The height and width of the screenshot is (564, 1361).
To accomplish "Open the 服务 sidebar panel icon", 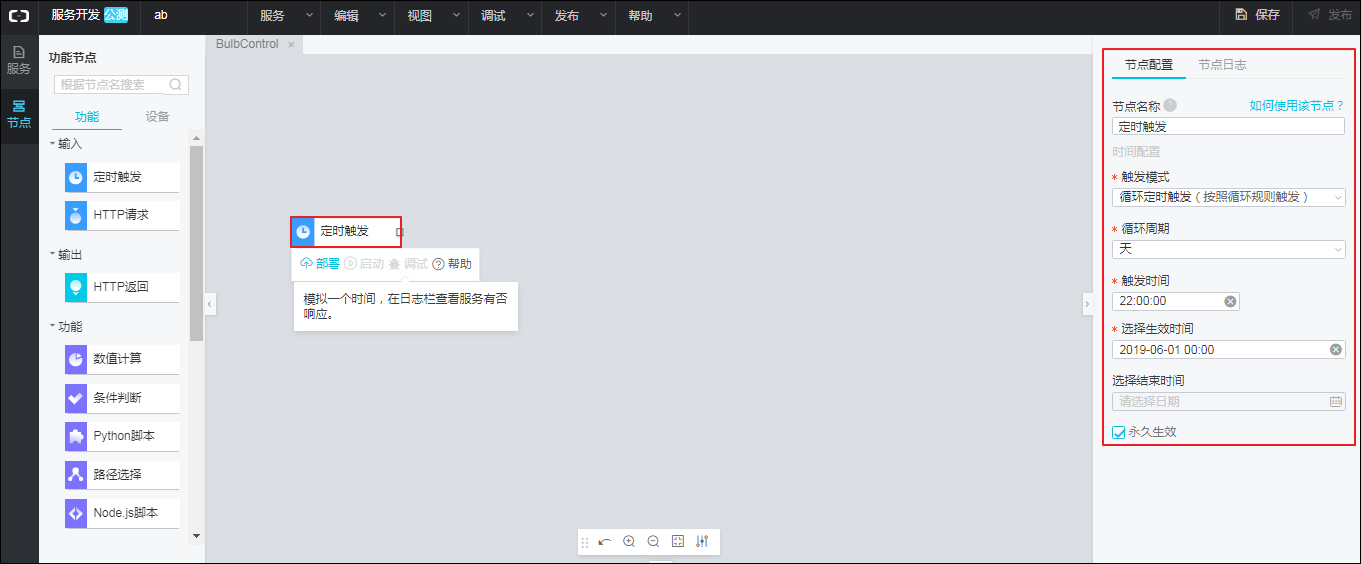I will coord(19,59).
